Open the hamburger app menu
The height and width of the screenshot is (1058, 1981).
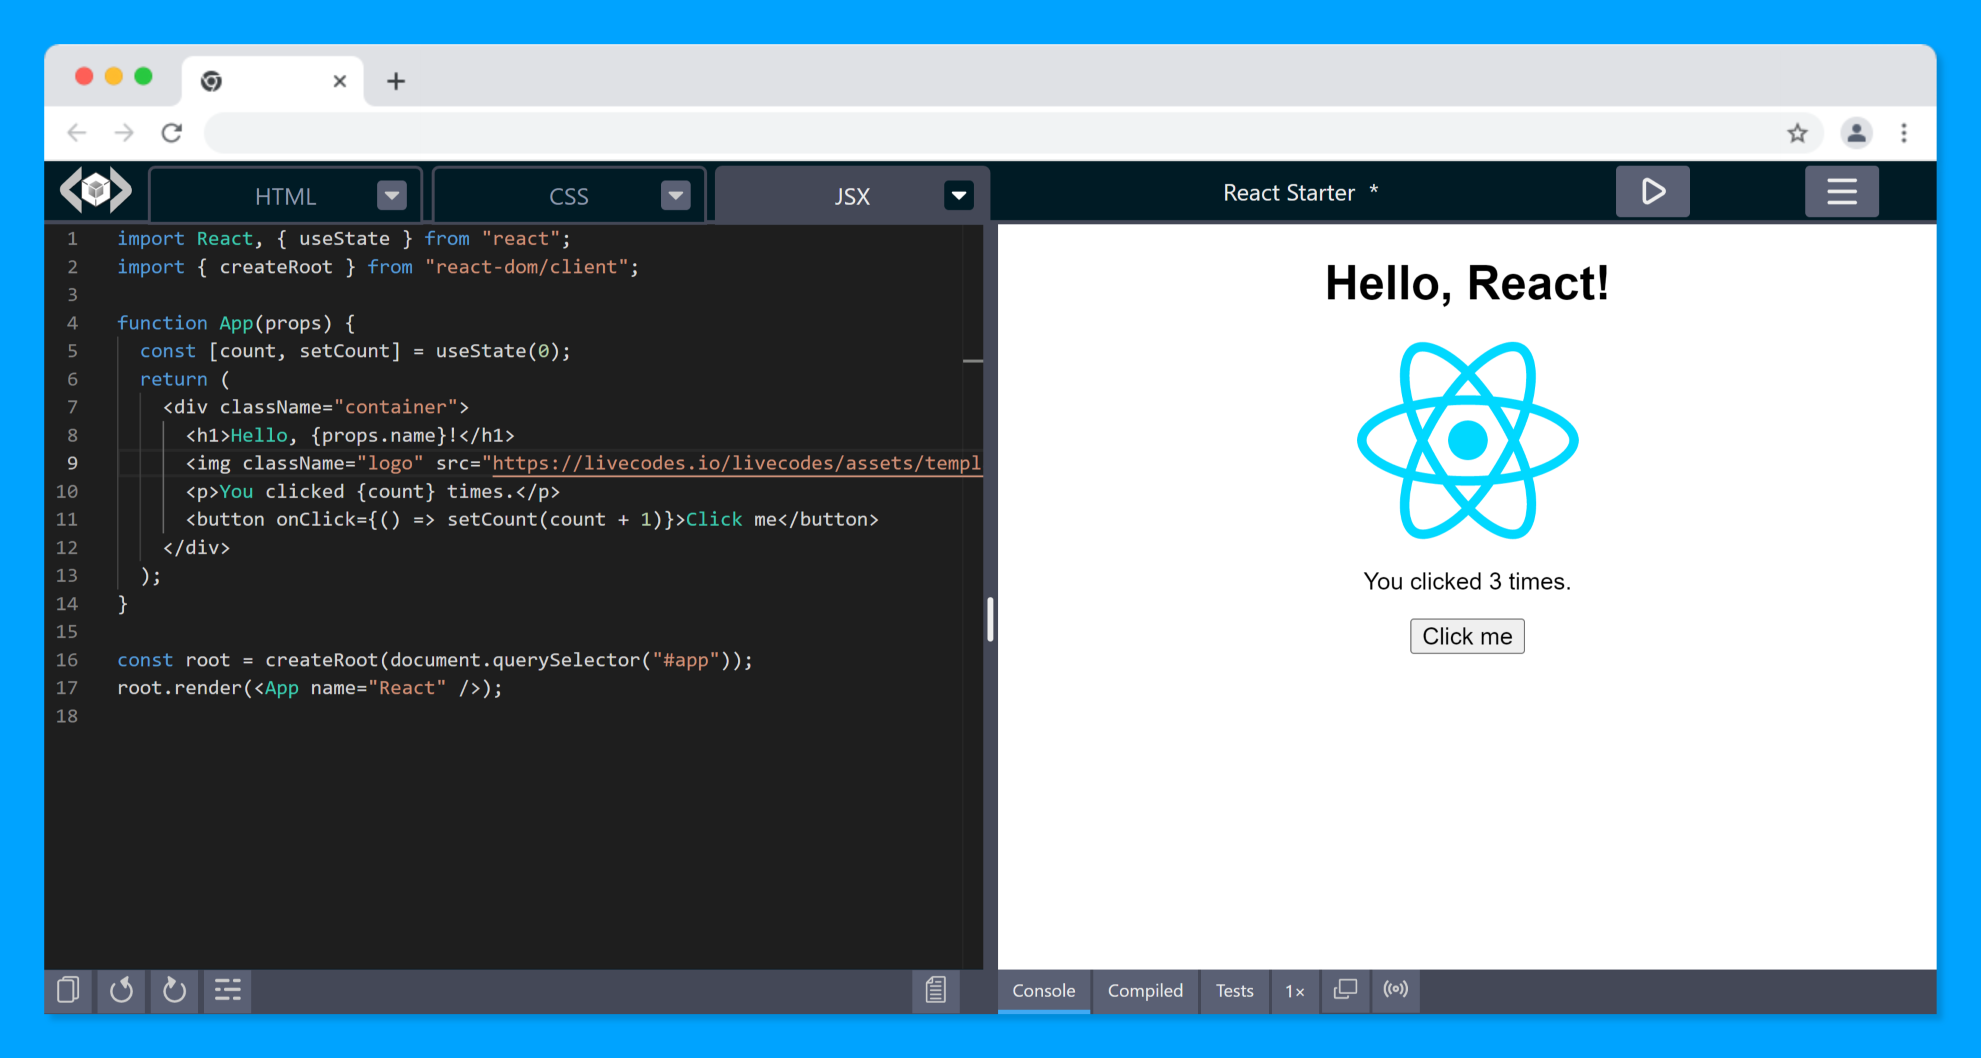point(1841,191)
